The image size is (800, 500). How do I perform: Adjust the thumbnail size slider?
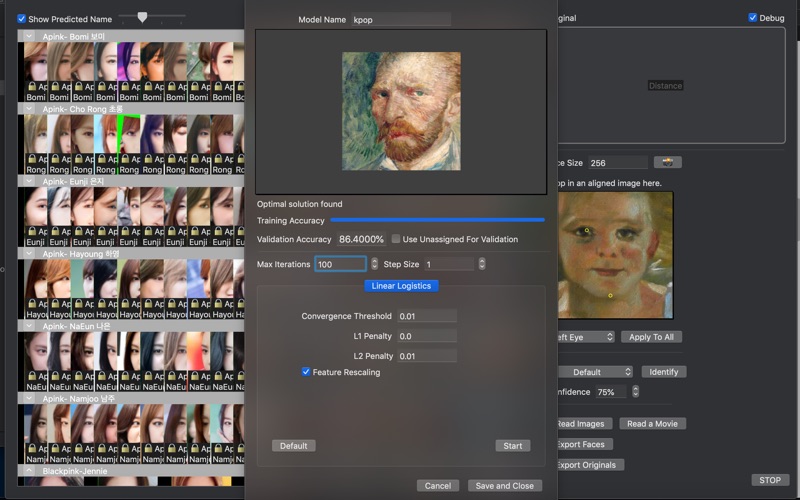point(143,17)
